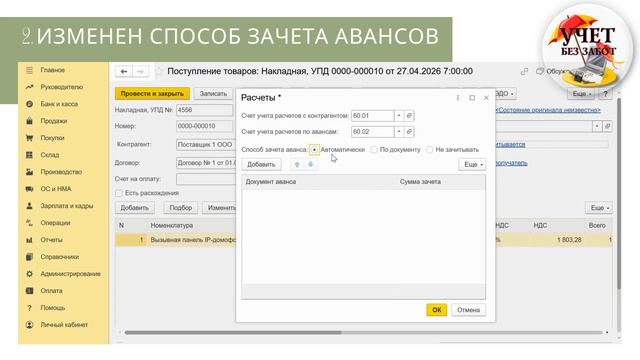
Task: Open the Администрирование gear icon
Action: click(29, 274)
